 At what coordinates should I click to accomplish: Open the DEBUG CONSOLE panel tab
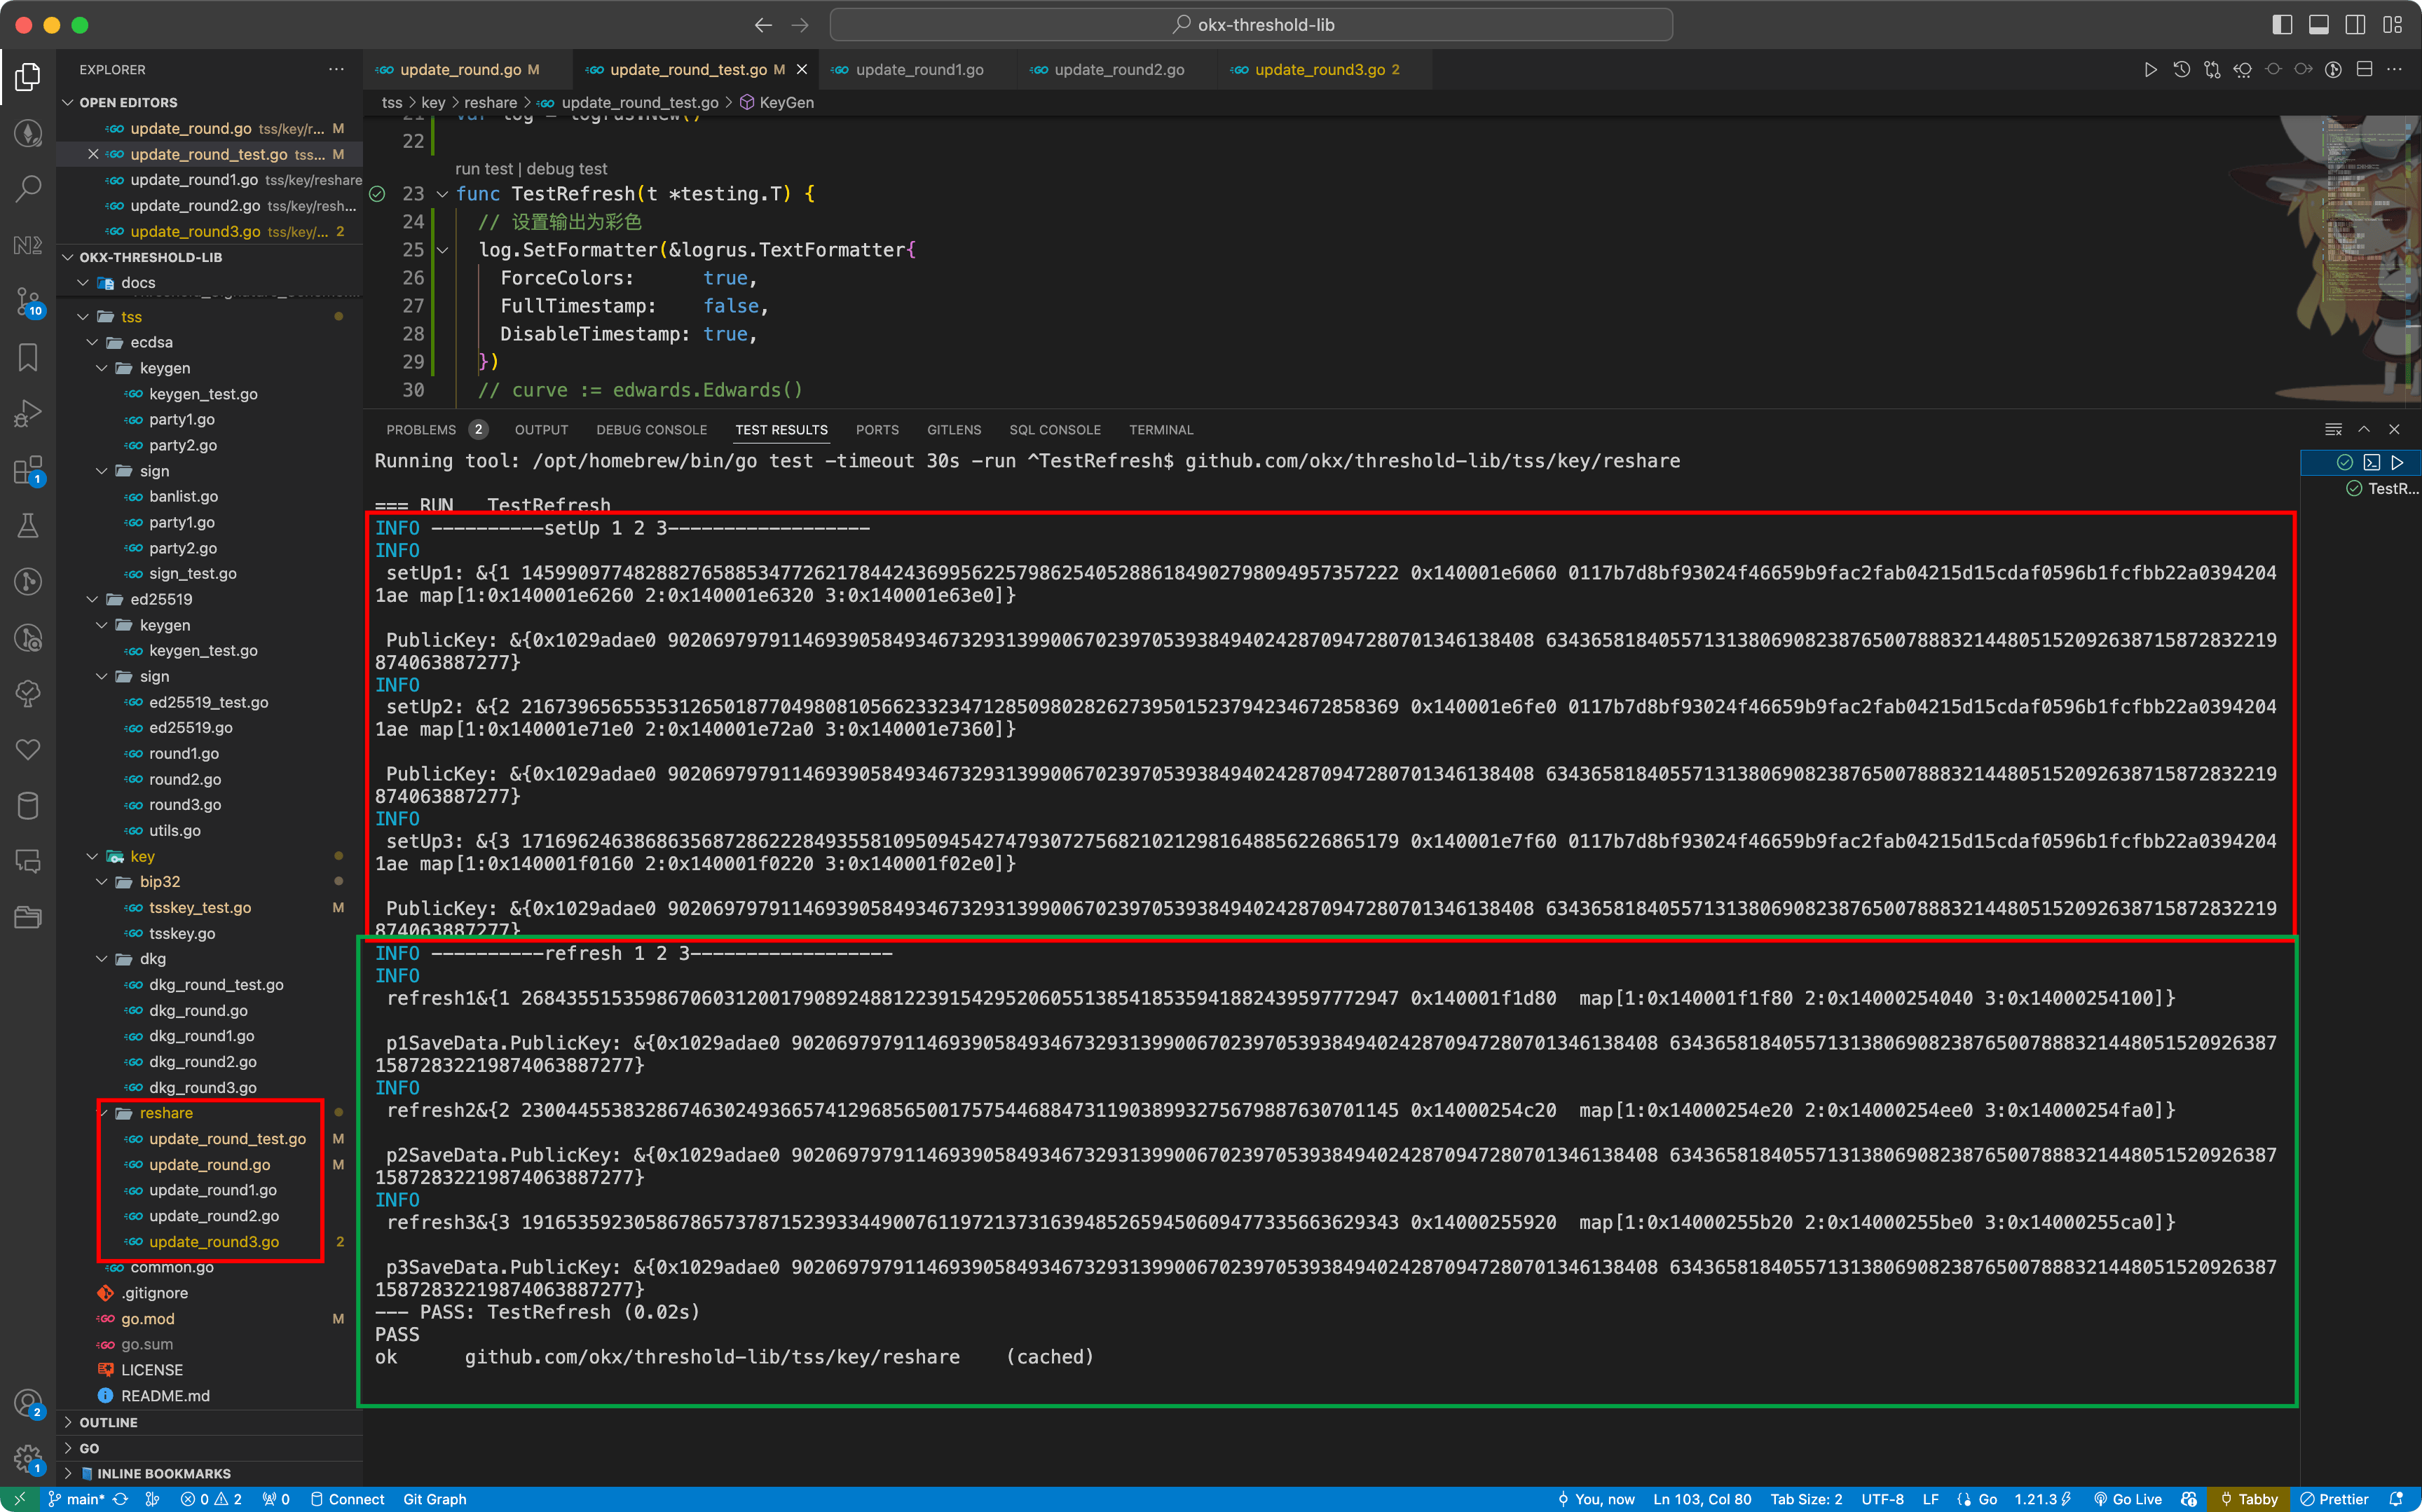pyautogui.click(x=651, y=429)
